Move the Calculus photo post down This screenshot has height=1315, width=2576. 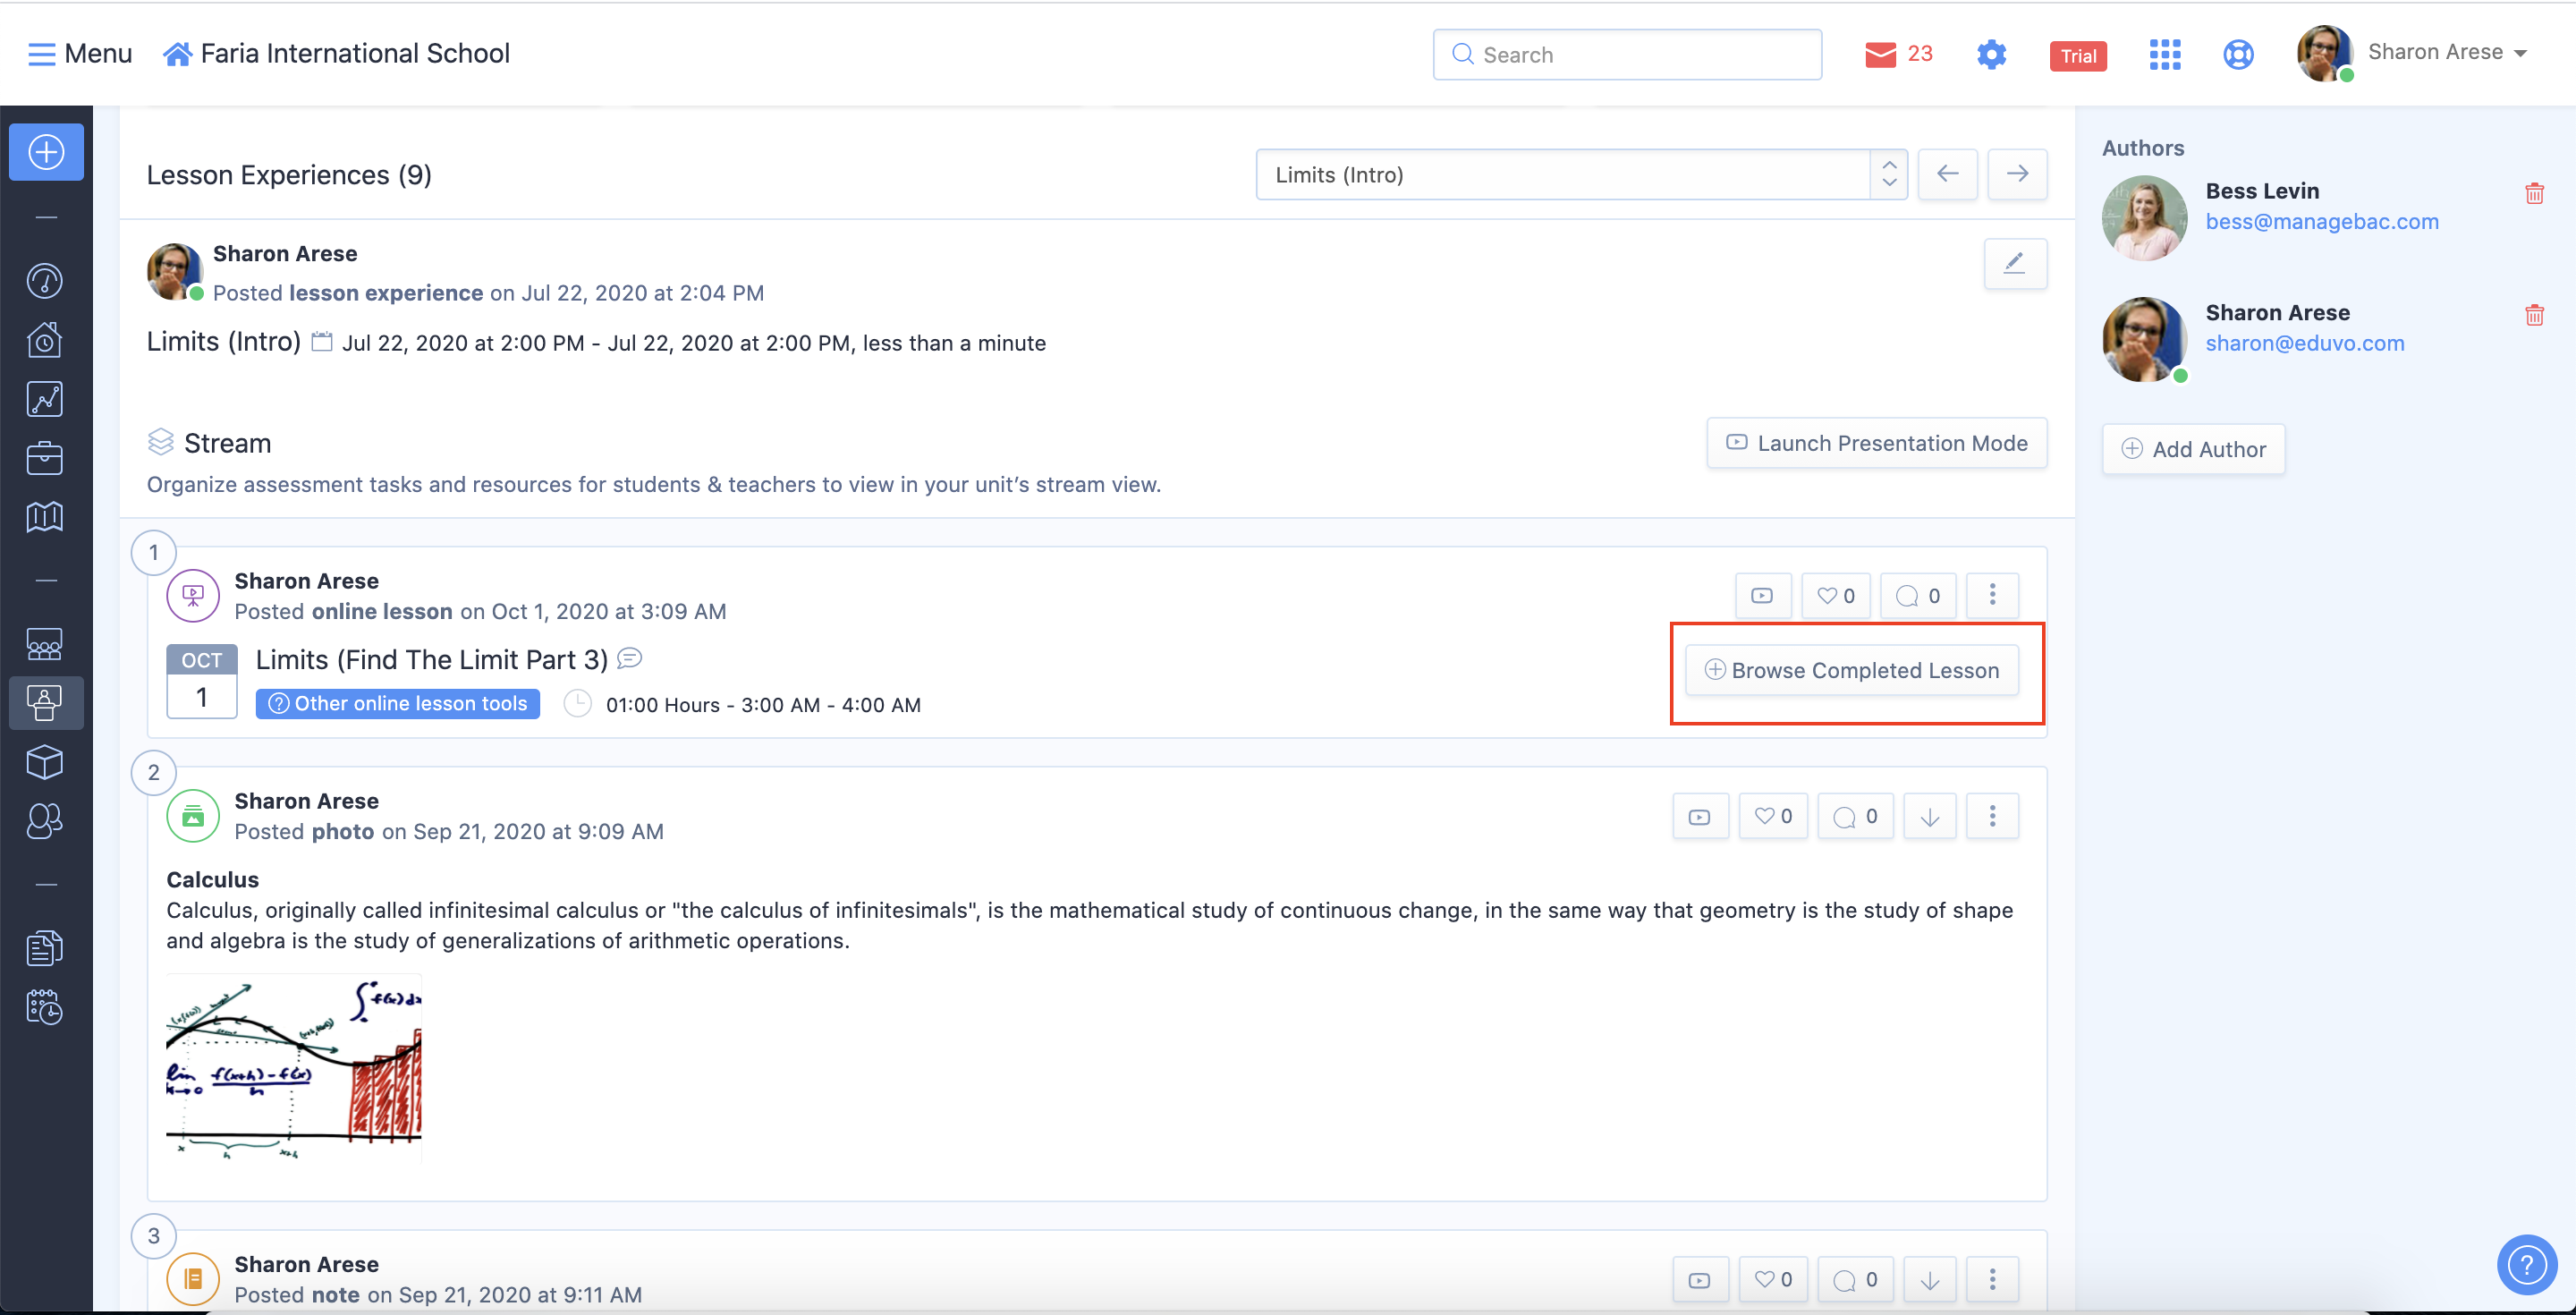pyautogui.click(x=1929, y=817)
